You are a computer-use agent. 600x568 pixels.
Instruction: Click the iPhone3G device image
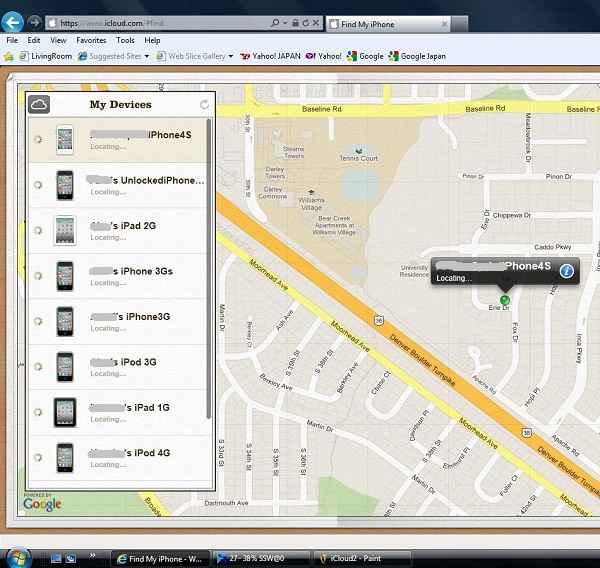click(x=65, y=322)
